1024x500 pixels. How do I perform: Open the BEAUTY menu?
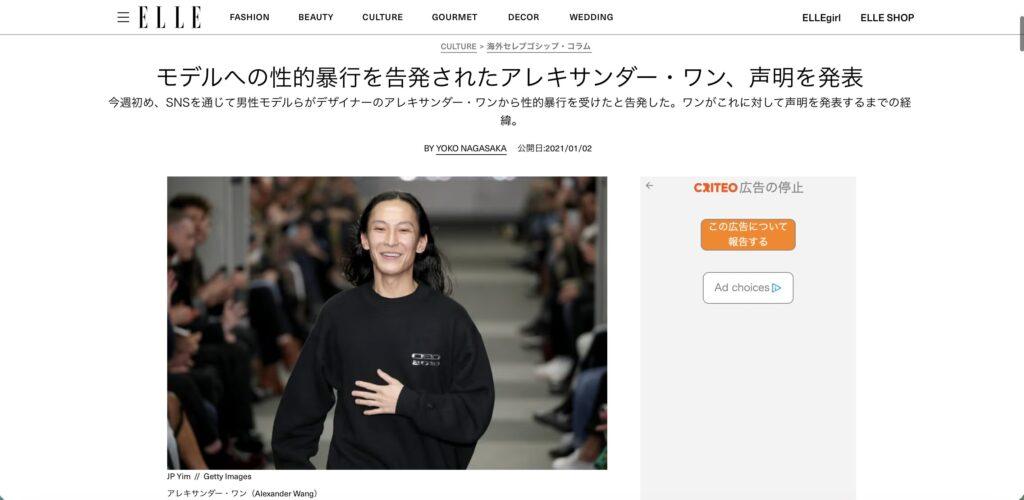tap(316, 18)
